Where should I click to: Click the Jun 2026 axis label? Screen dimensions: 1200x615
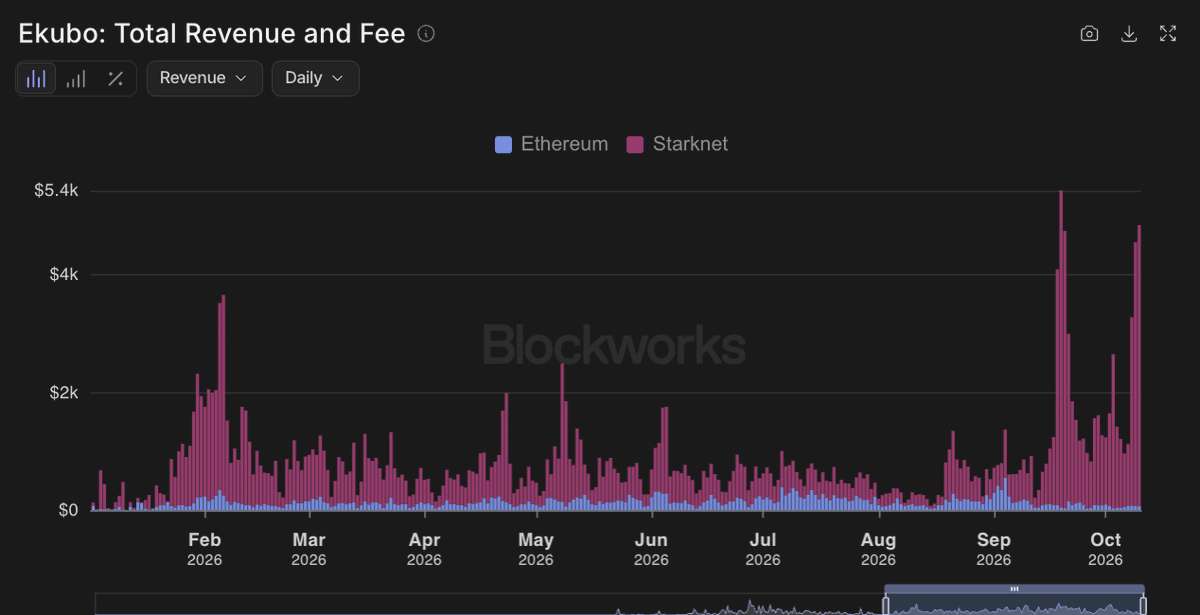[x=651, y=549]
